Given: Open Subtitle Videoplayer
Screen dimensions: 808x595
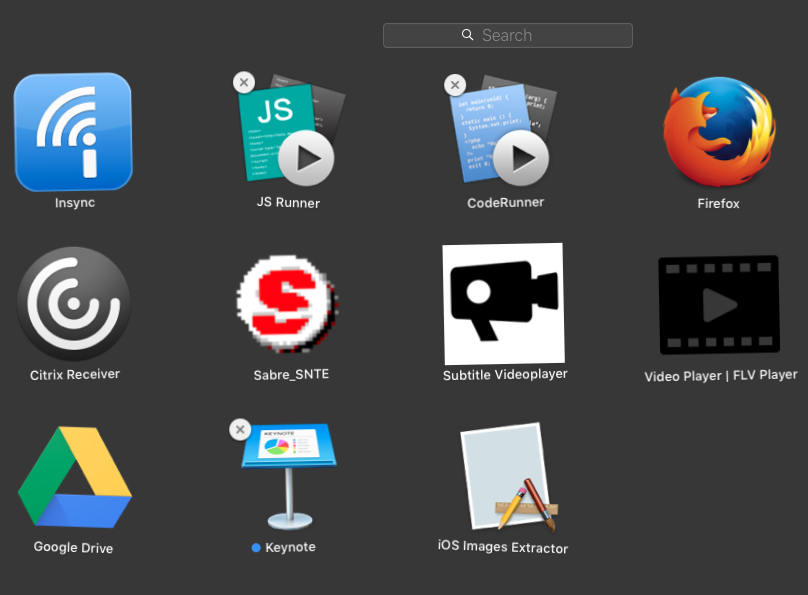Looking at the screenshot, I should [503, 304].
